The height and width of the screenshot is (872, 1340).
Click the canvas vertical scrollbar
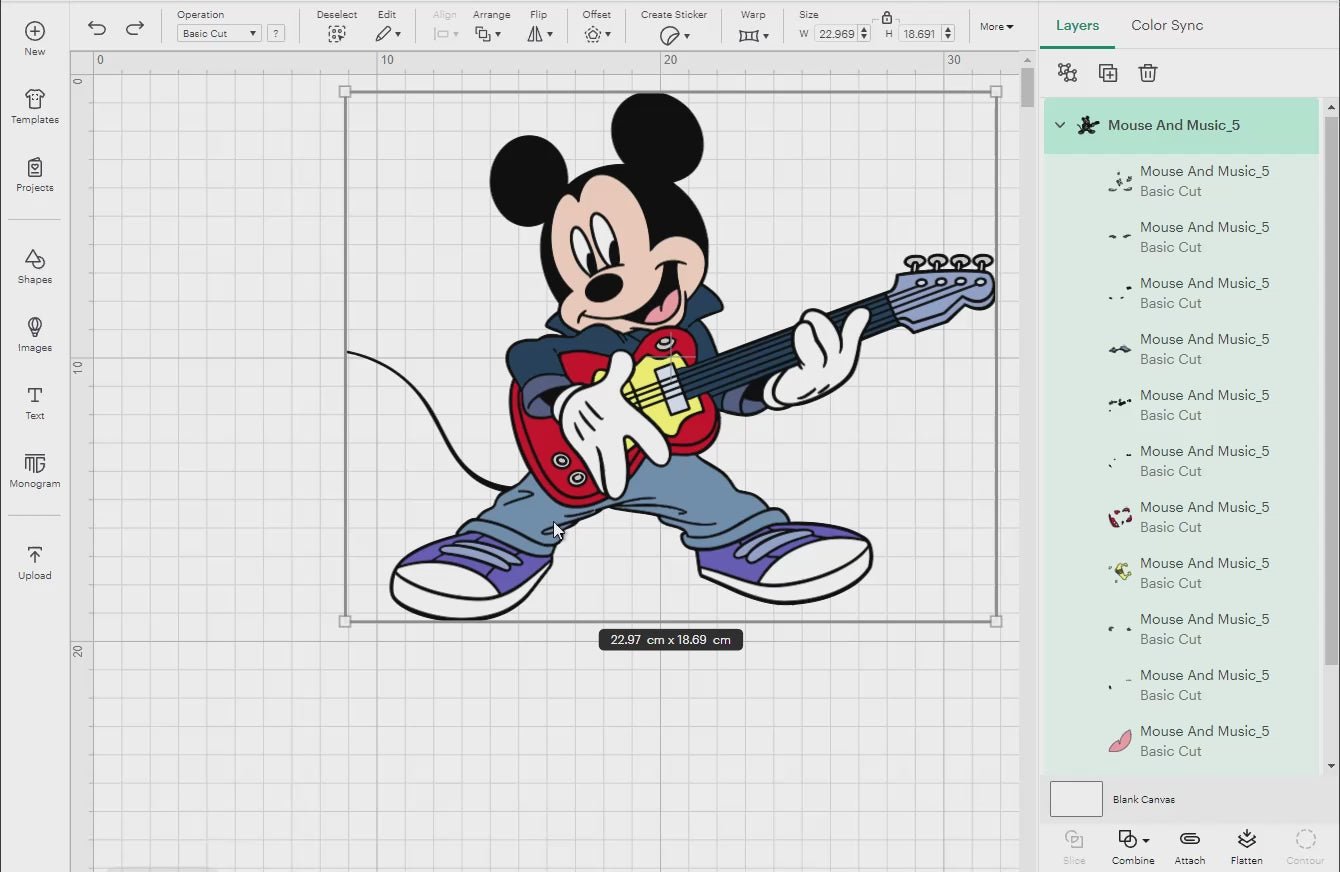click(1027, 88)
